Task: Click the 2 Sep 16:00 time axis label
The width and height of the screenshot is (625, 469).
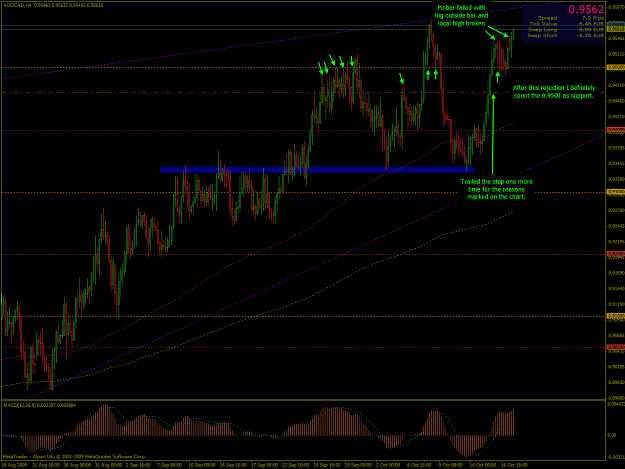Action: click(x=138, y=465)
